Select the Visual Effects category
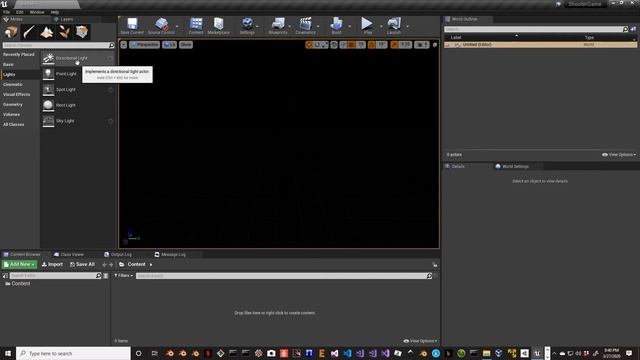 (x=17, y=94)
